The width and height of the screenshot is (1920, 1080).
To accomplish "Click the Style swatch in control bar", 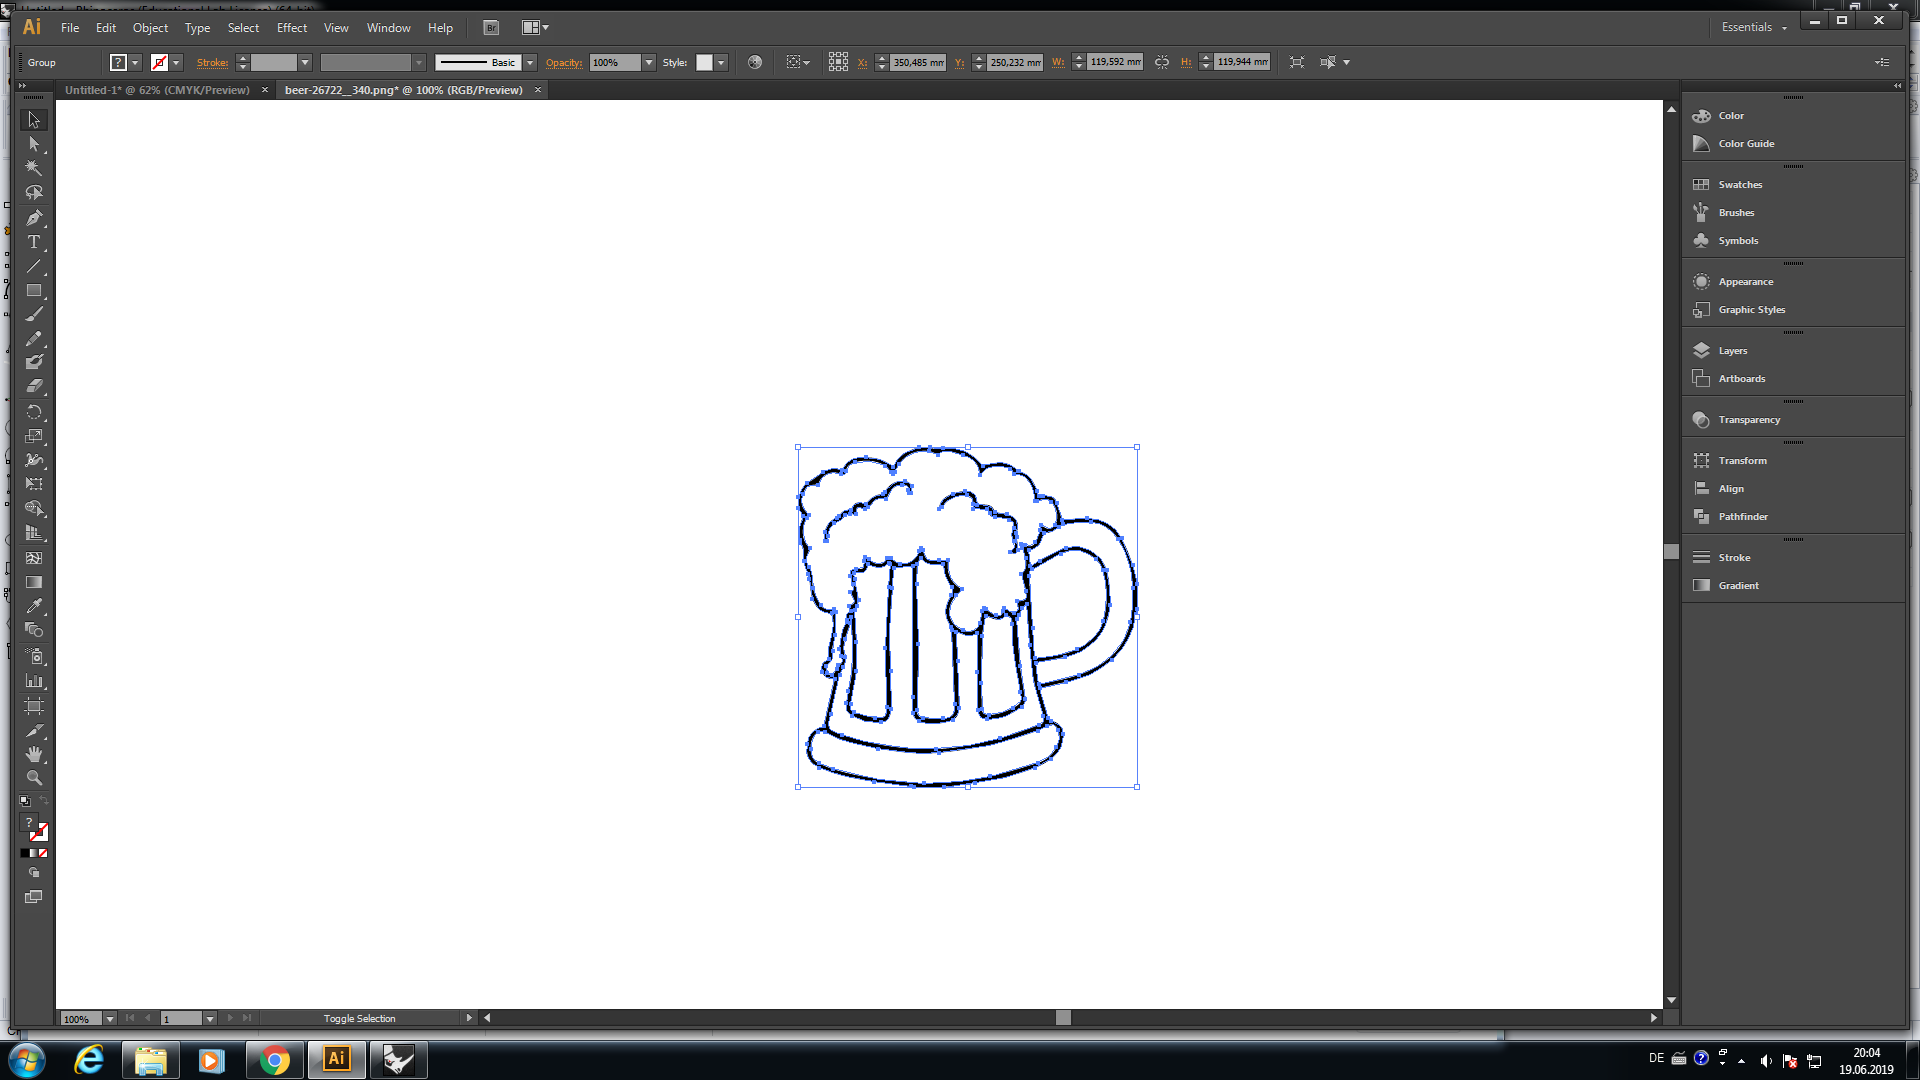I will (x=704, y=62).
